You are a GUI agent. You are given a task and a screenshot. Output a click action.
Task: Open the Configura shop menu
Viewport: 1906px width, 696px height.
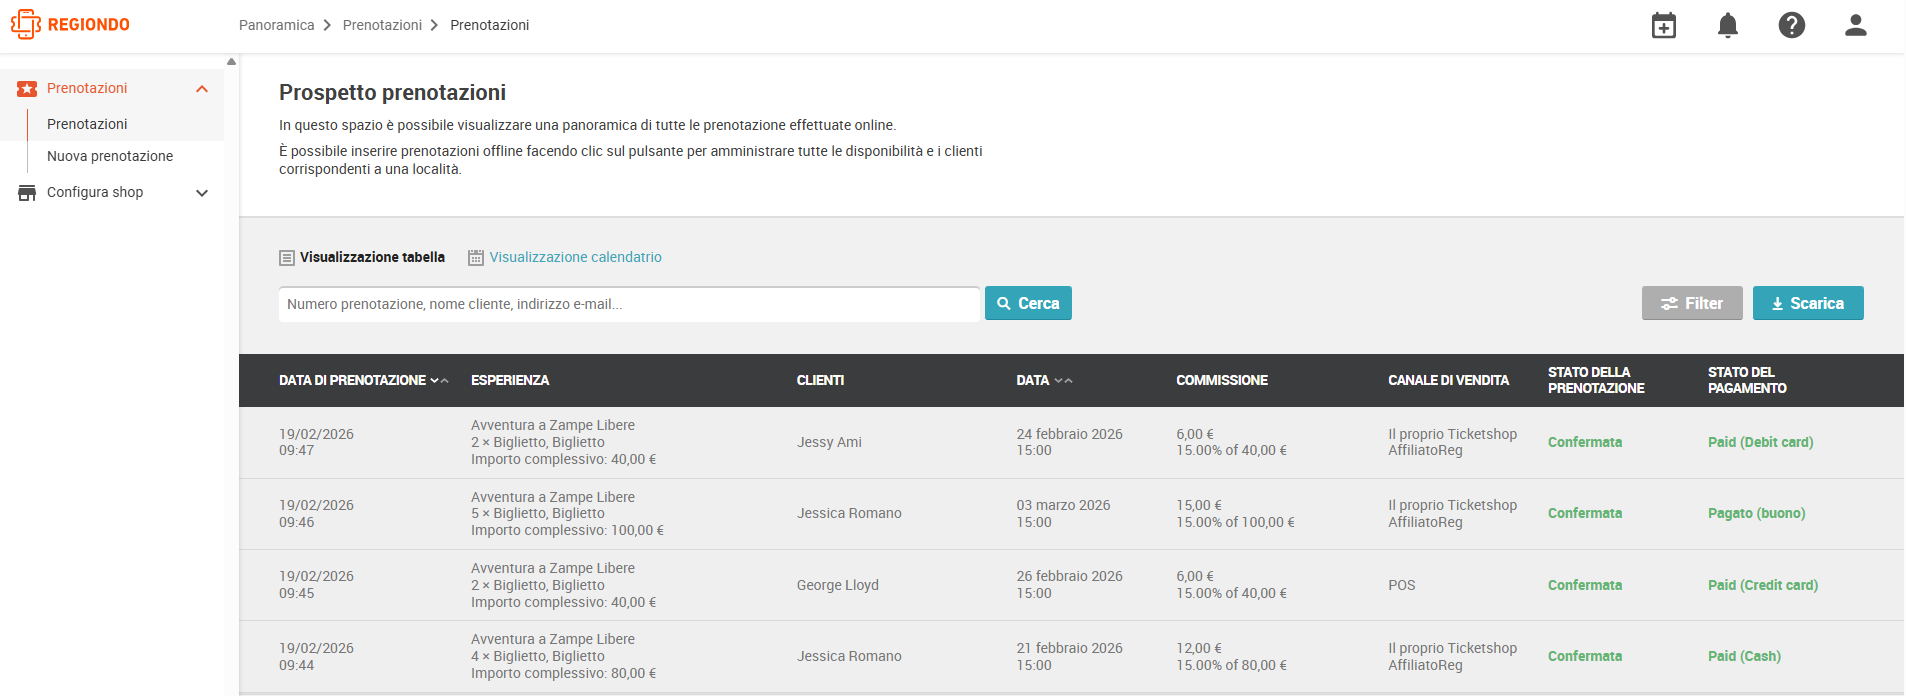(95, 192)
